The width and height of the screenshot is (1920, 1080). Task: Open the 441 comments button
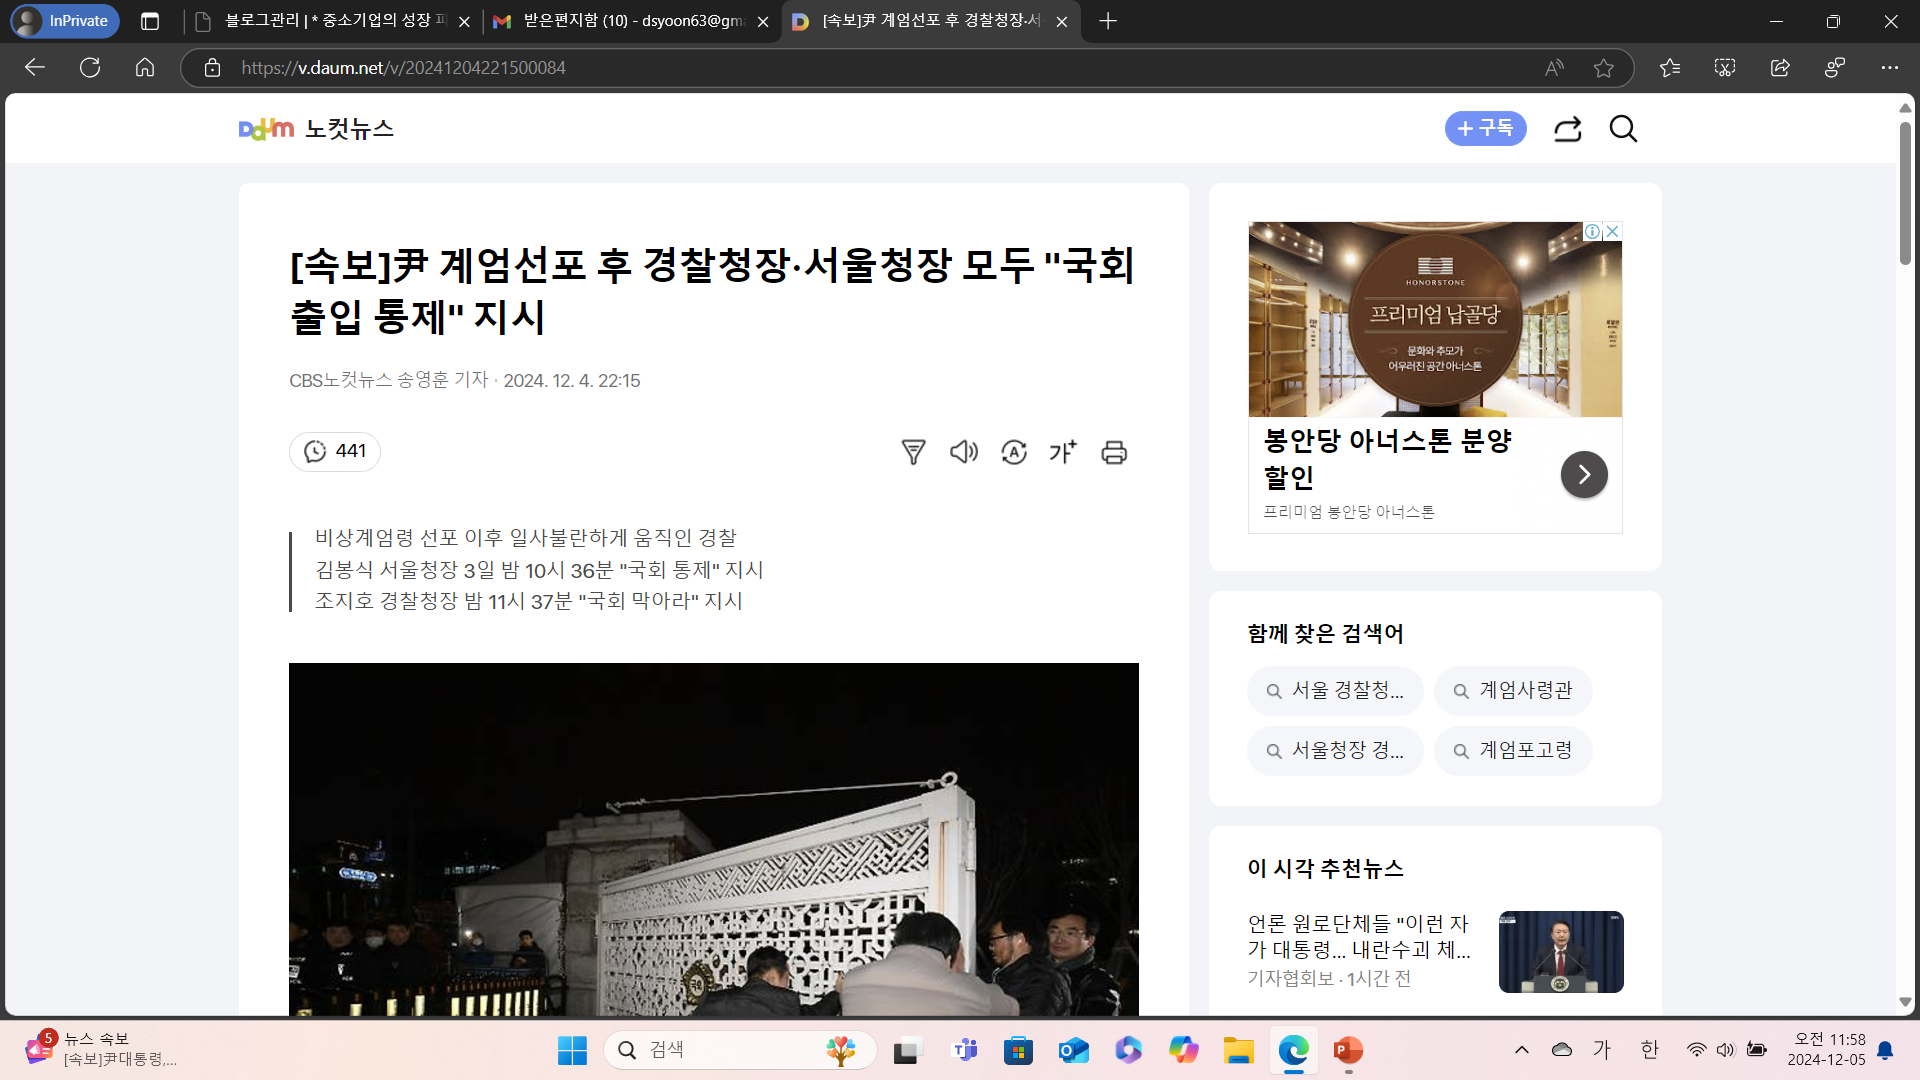(x=335, y=452)
